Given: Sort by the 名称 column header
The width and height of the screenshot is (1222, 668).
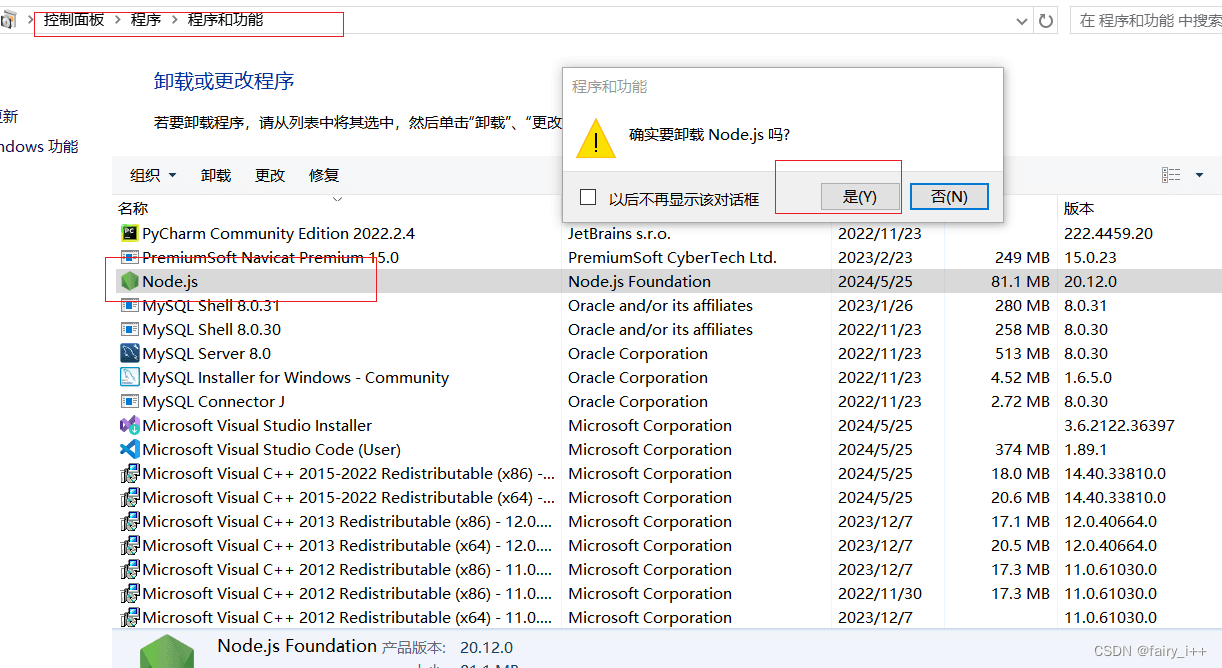Looking at the screenshot, I should click(133, 208).
